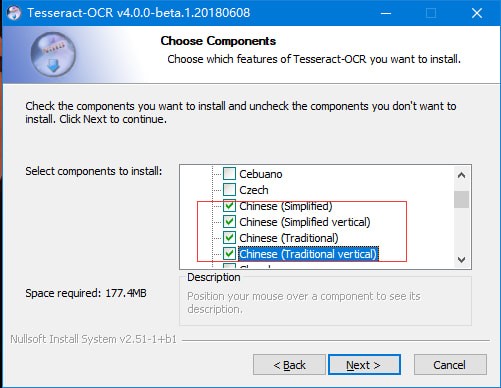
Task: Click the Tesseract-OCR title bar icon
Action: [13, 13]
